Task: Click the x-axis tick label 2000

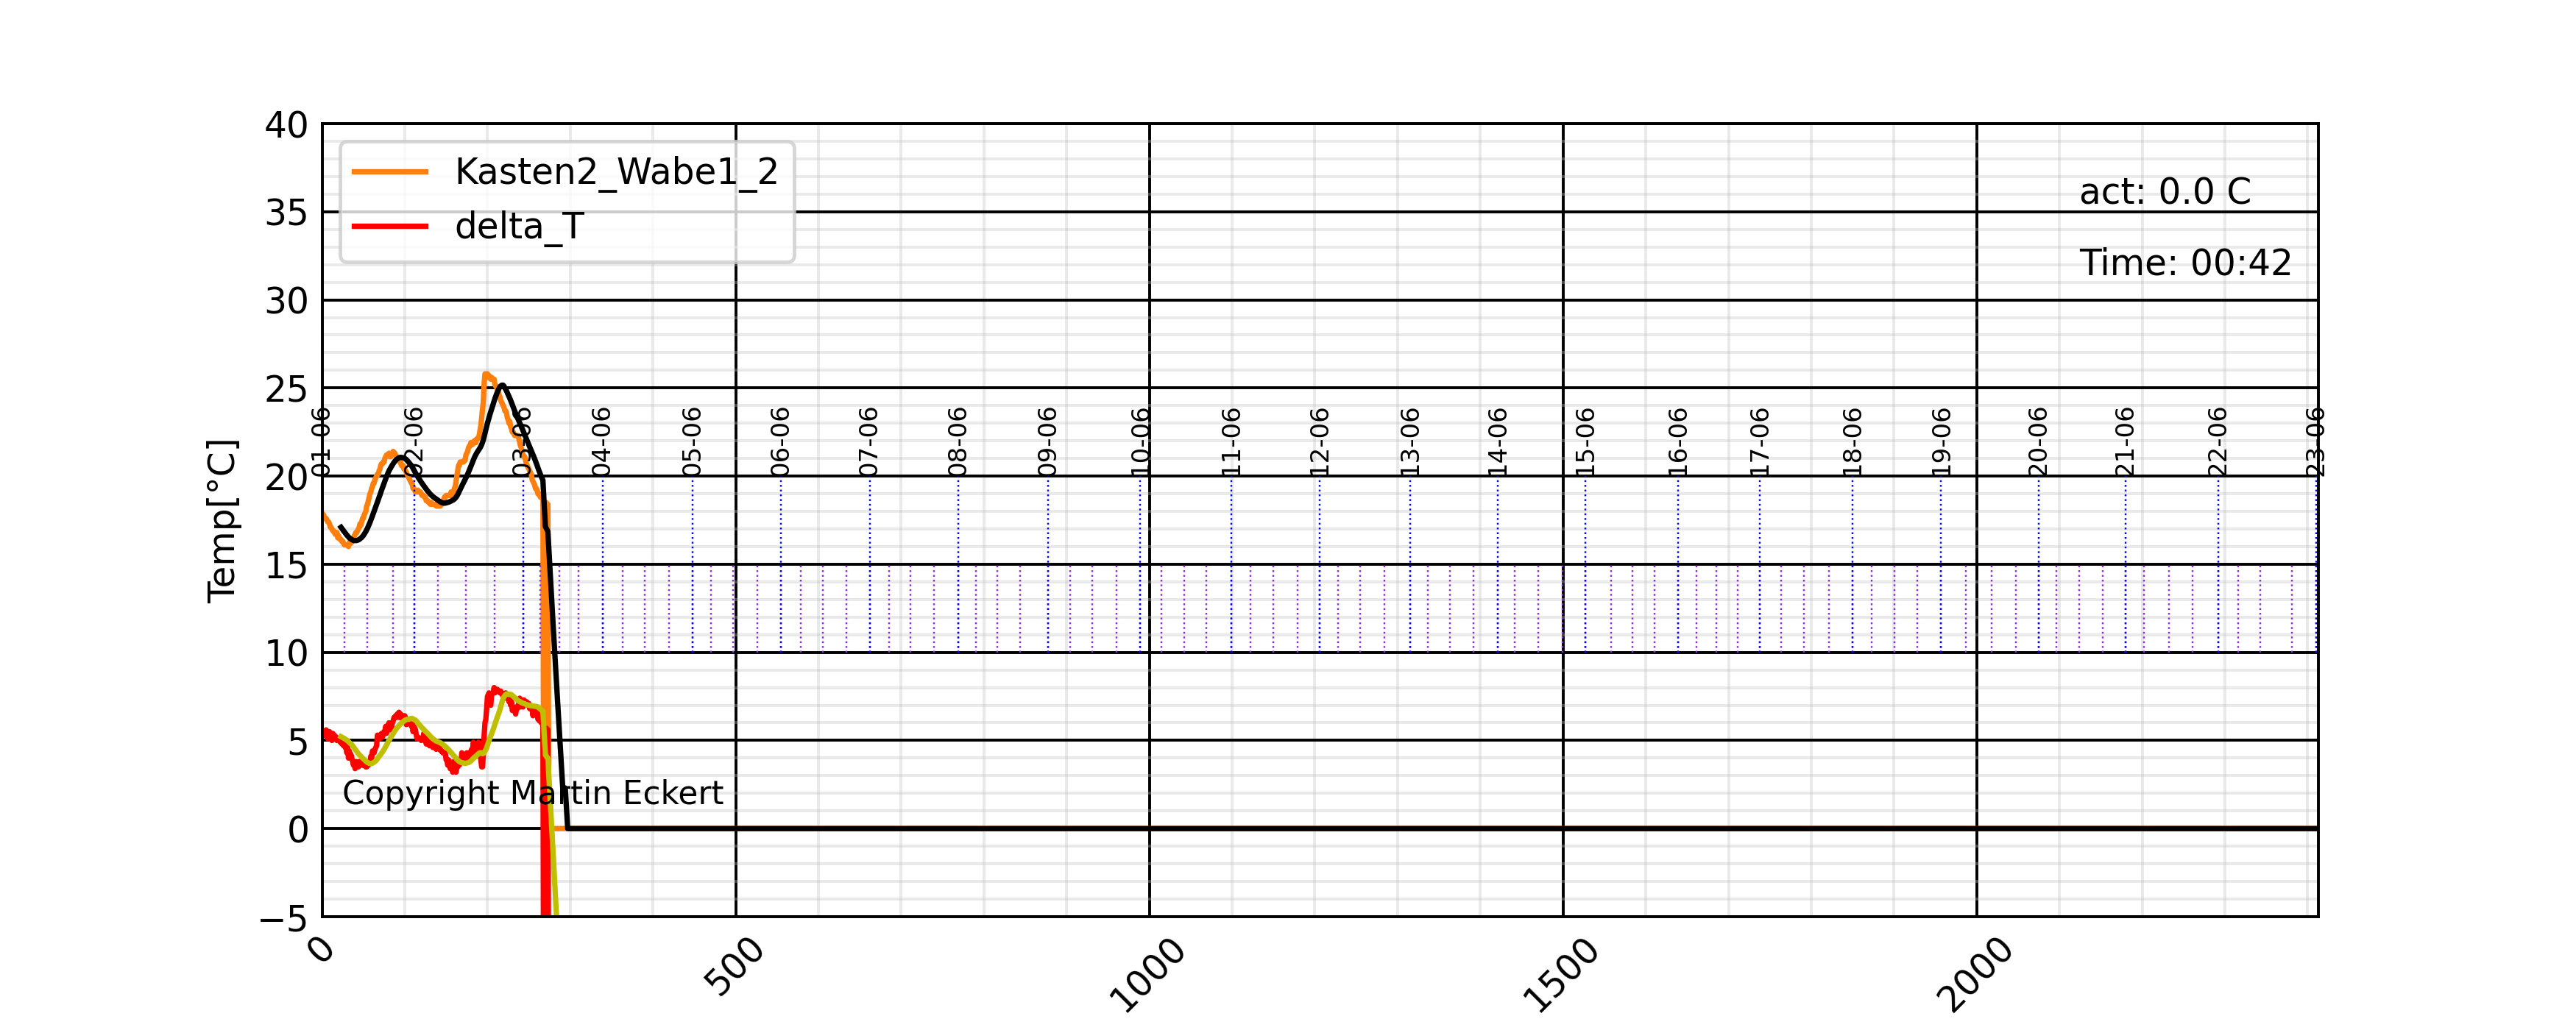Action: coord(1974,974)
